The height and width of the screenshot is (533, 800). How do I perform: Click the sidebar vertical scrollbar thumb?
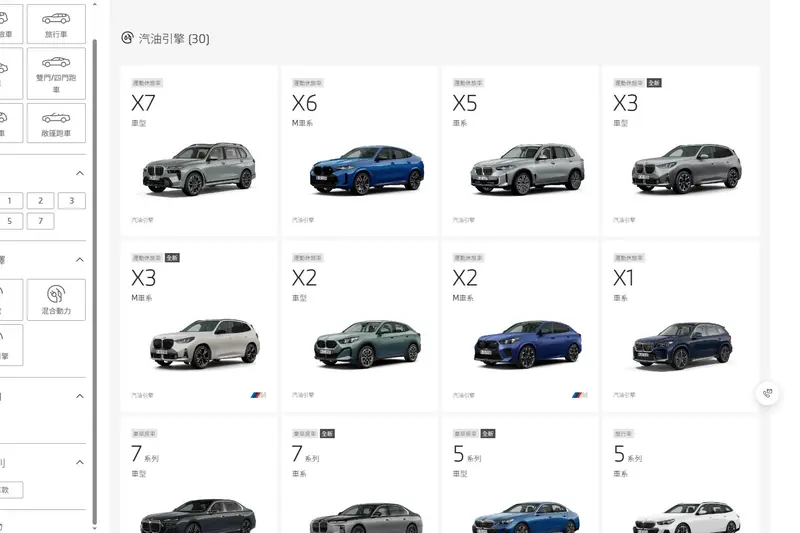point(94,281)
